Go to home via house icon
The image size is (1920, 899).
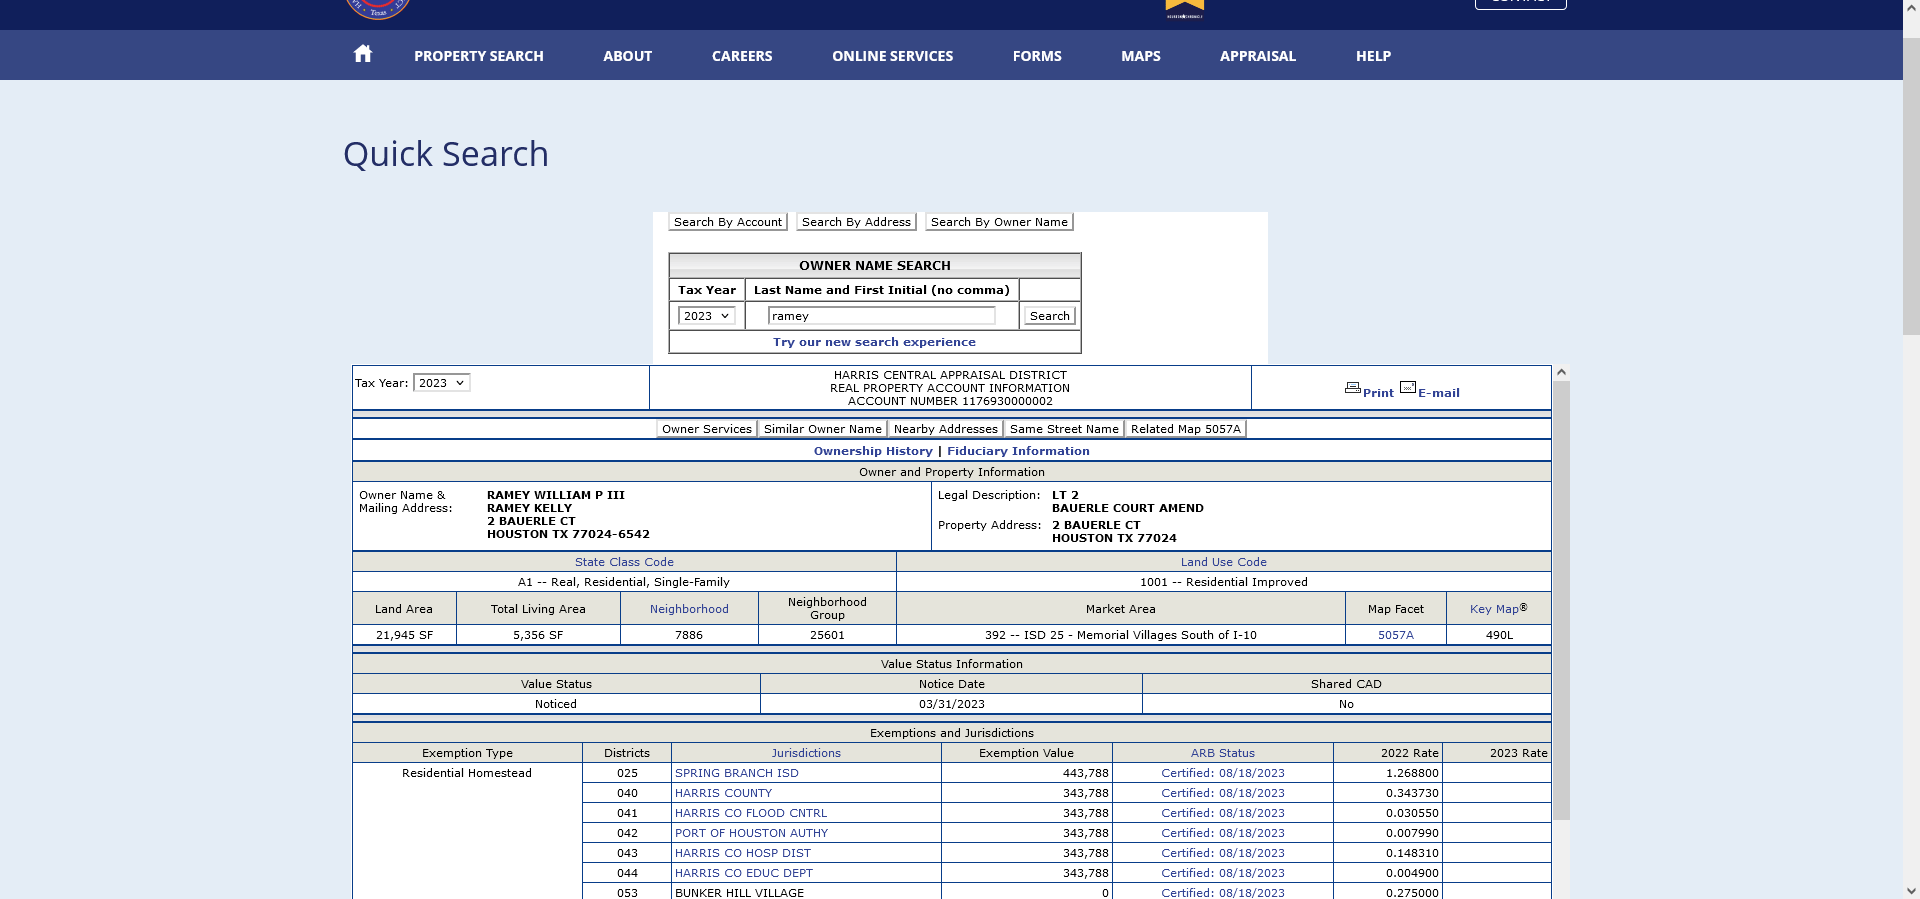click(363, 54)
